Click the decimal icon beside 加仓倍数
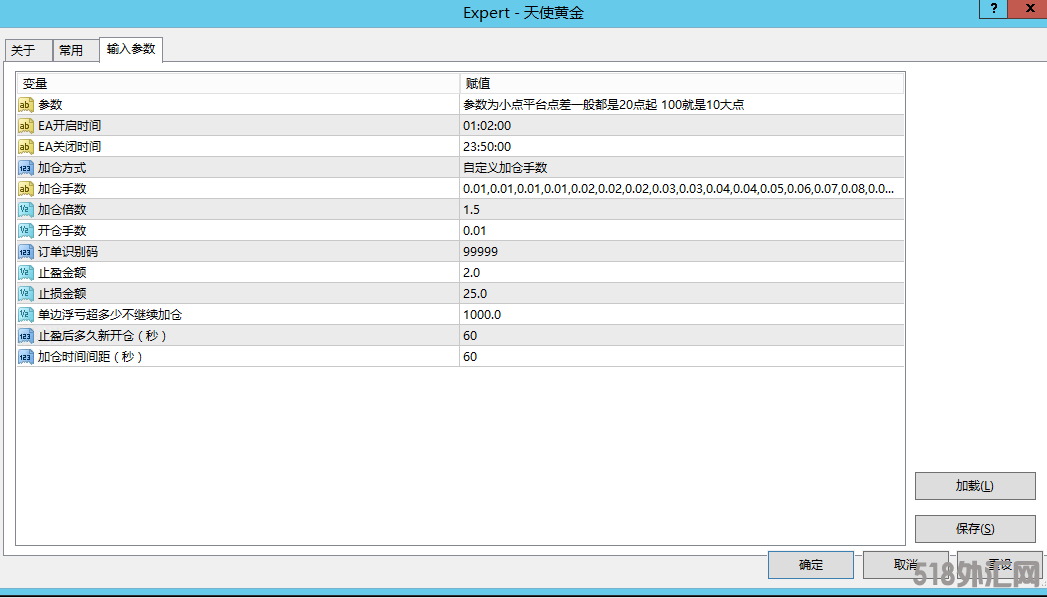 (26, 210)
